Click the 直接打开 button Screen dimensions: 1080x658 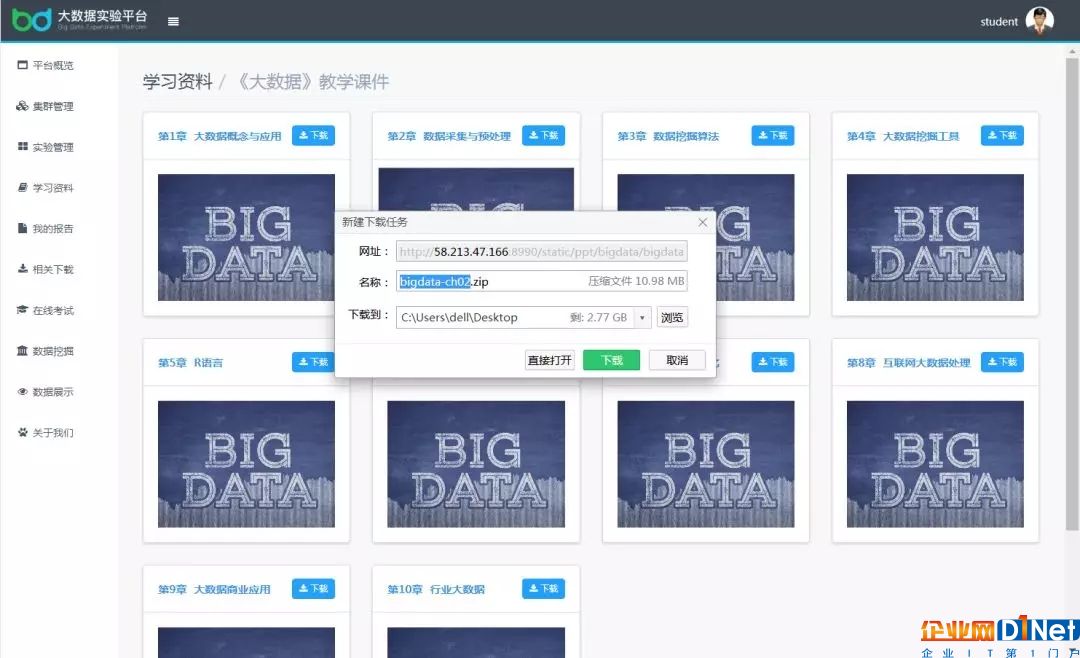pos(550,360)
